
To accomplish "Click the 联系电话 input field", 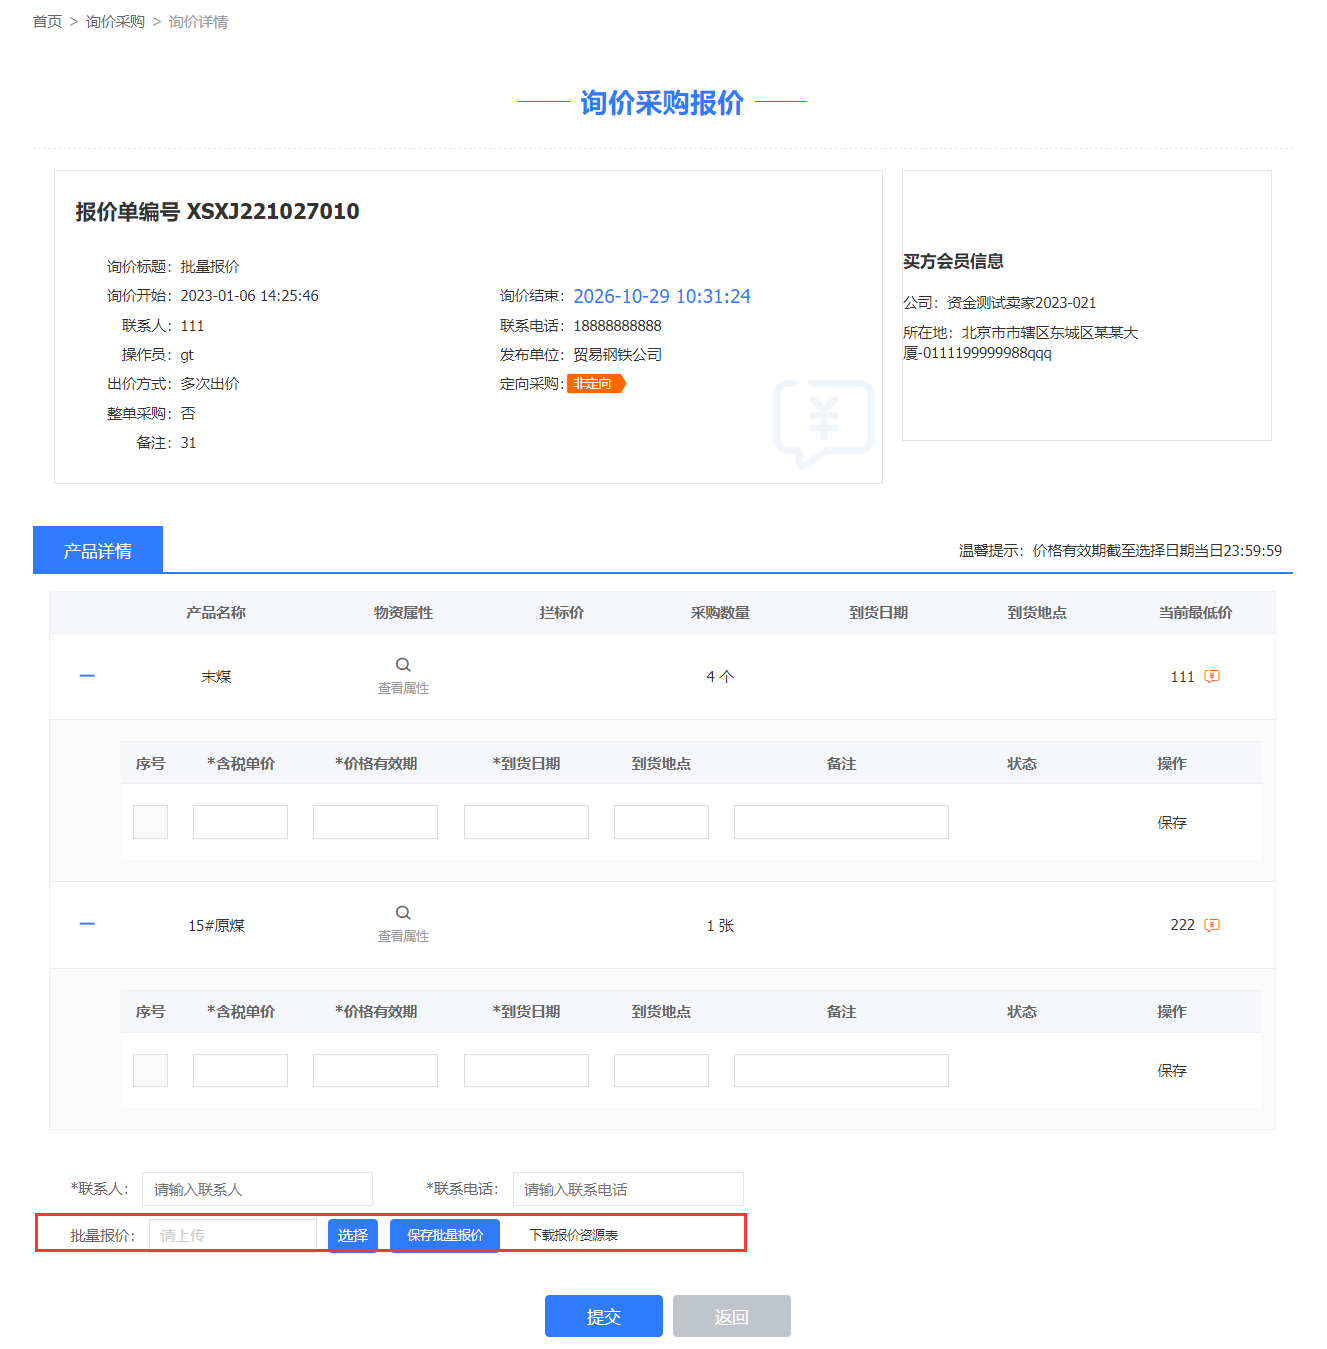I will click(628, 1189).
